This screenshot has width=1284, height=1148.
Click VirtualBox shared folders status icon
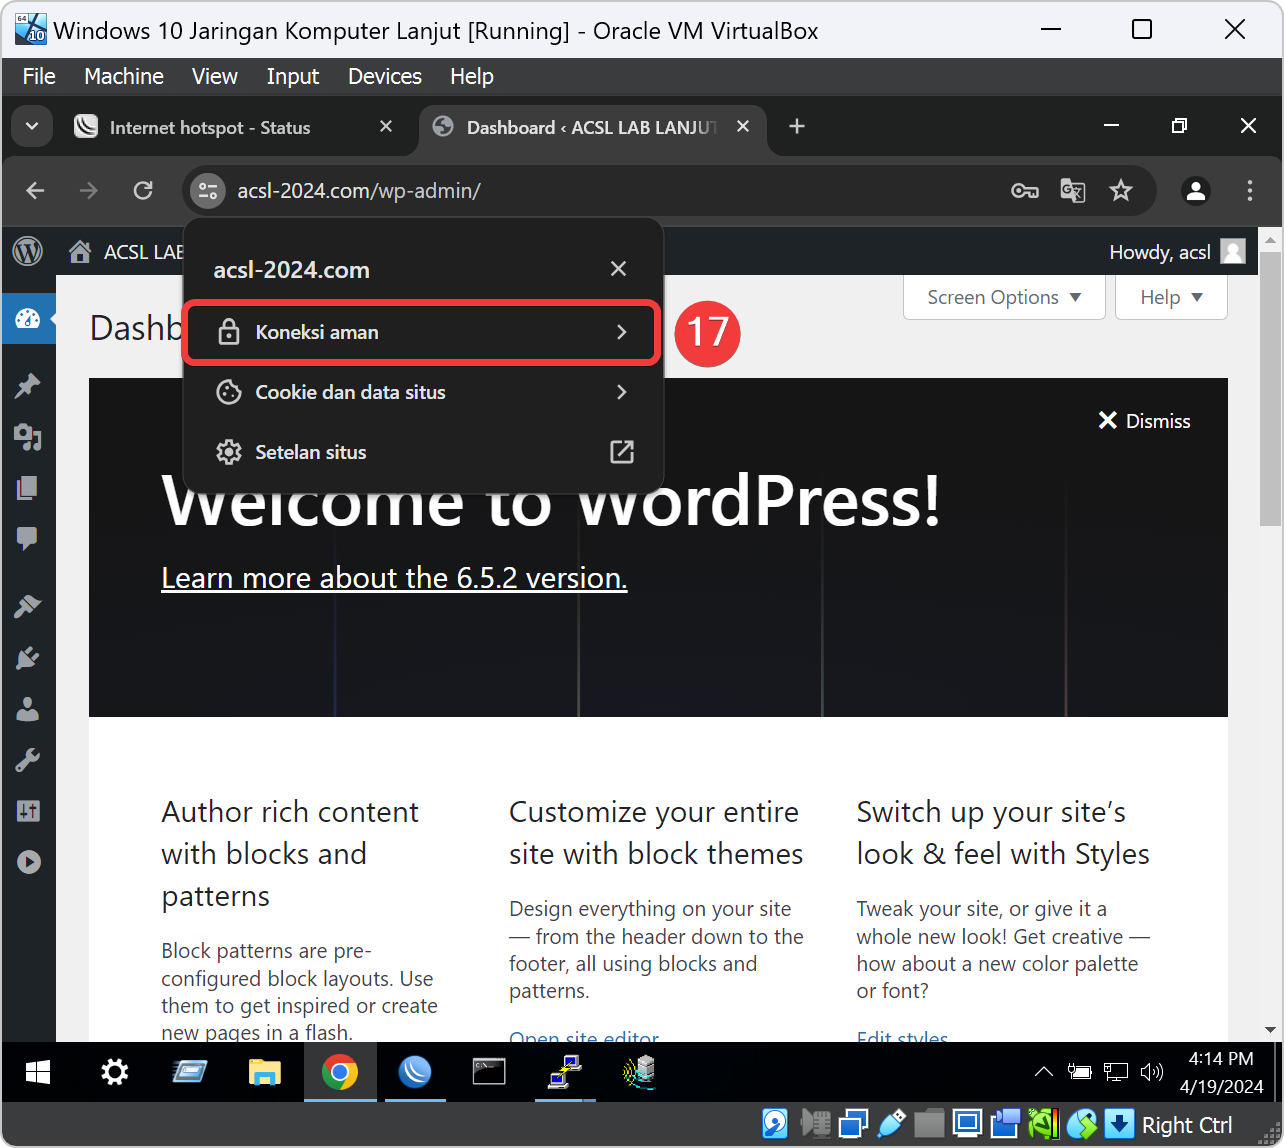[x=929, y=1124]
